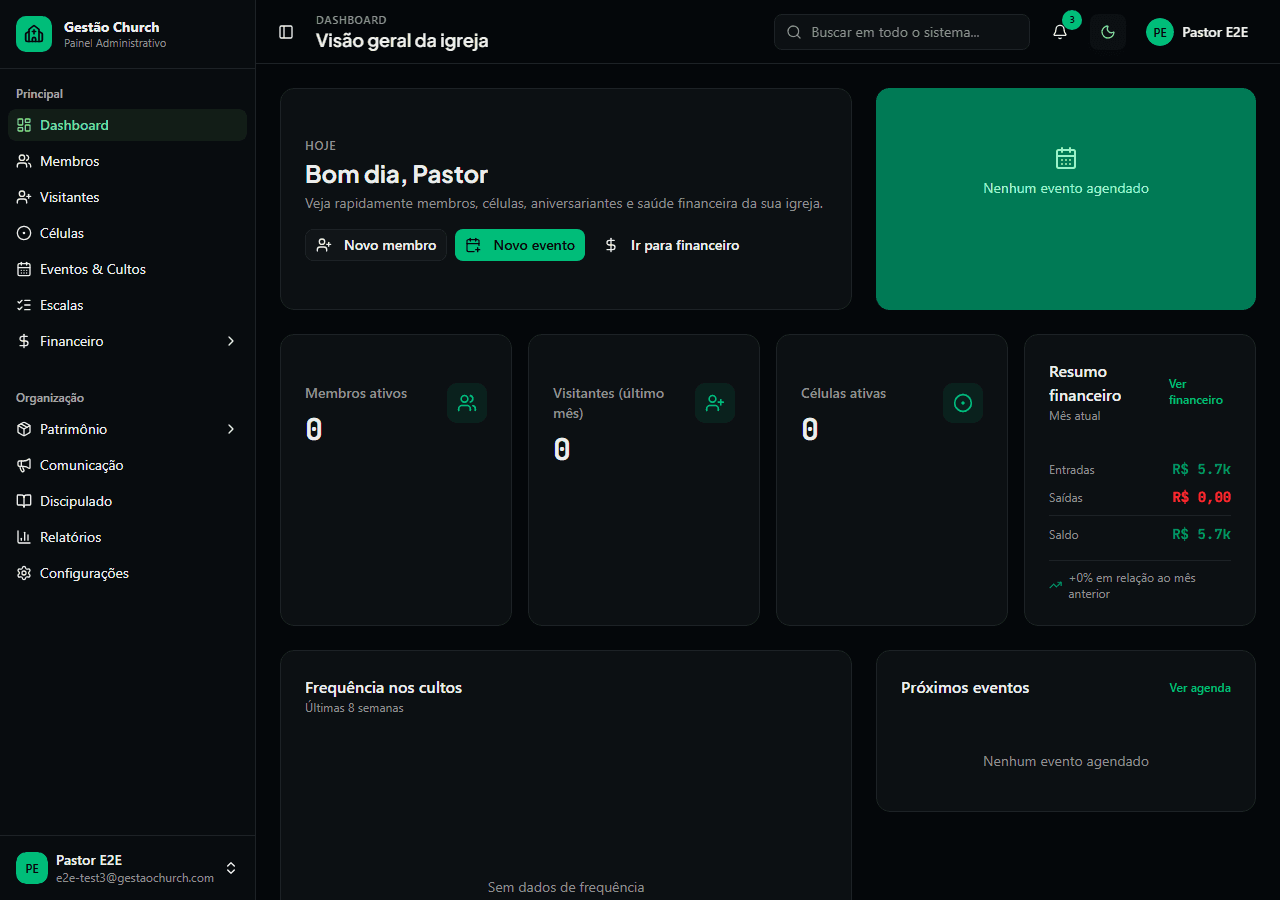The width and height of the screenshot is (1280, 900).
Task: Click the Membros ativos people icon
Action: [x=467, y=403]
